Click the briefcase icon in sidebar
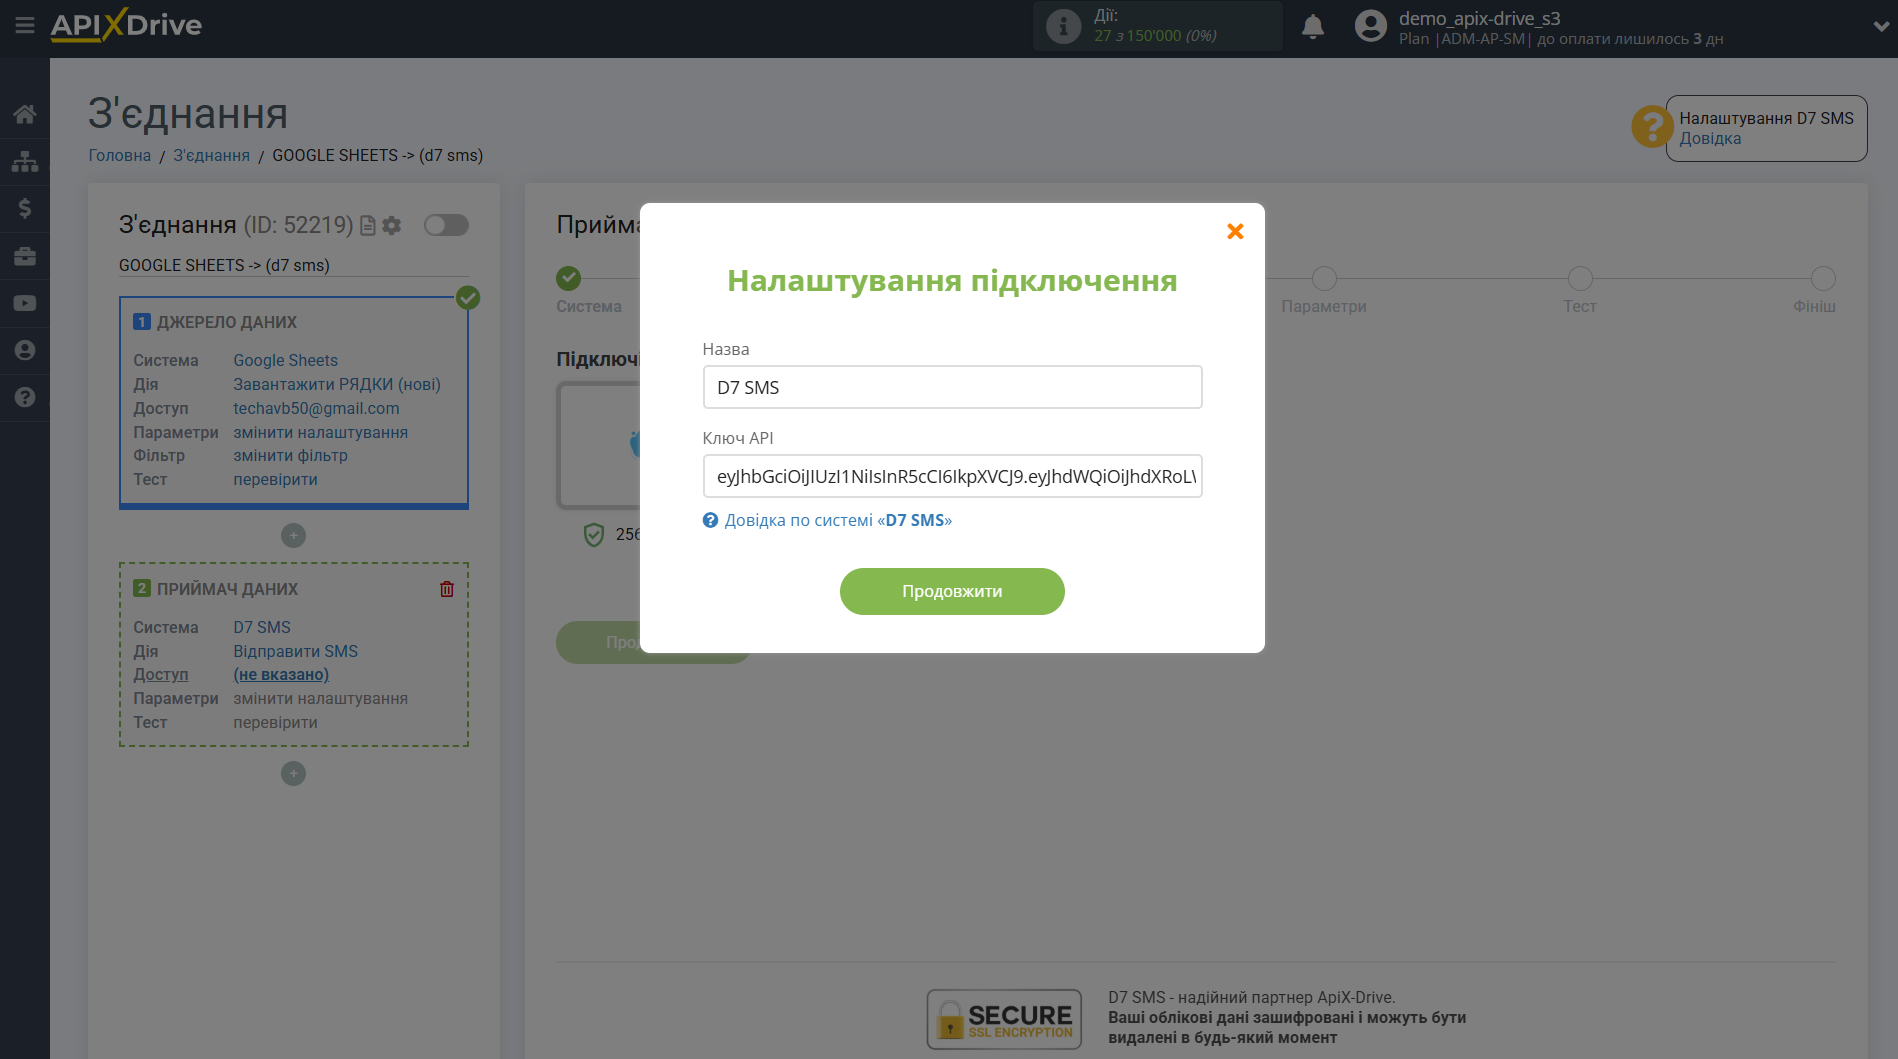1898x1059 pixels. 25,256
